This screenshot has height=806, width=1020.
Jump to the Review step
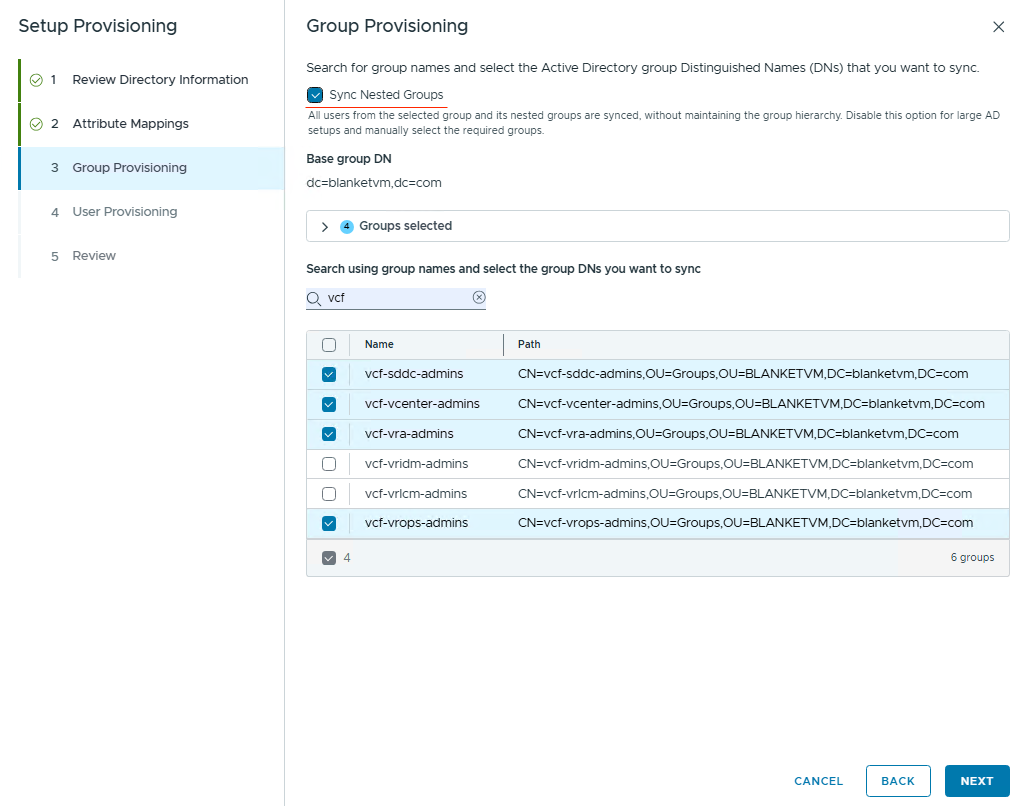[94, 256]
